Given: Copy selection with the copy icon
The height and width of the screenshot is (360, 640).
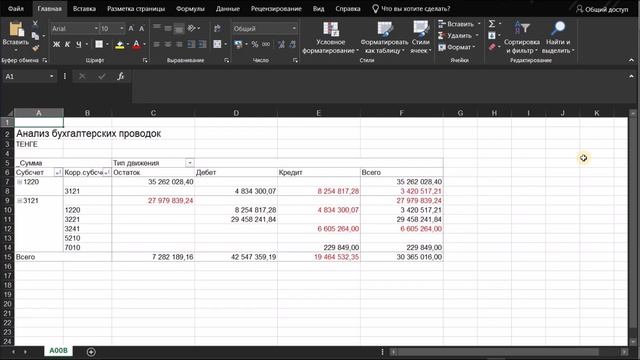Looking at the screenshot, I should tap(35, 36).
